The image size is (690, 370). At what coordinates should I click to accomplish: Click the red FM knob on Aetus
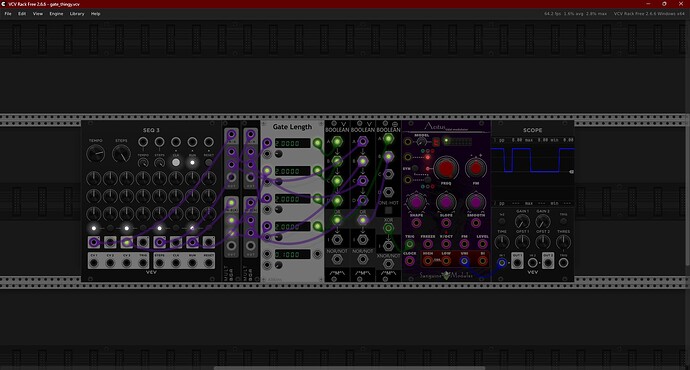pos(476,169)
